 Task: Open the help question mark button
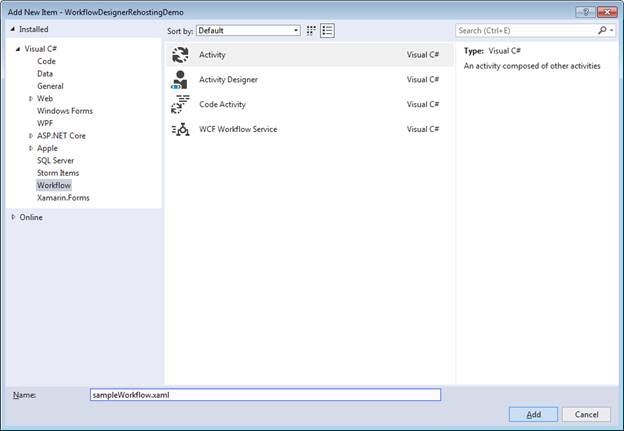(x=585, y=12)
